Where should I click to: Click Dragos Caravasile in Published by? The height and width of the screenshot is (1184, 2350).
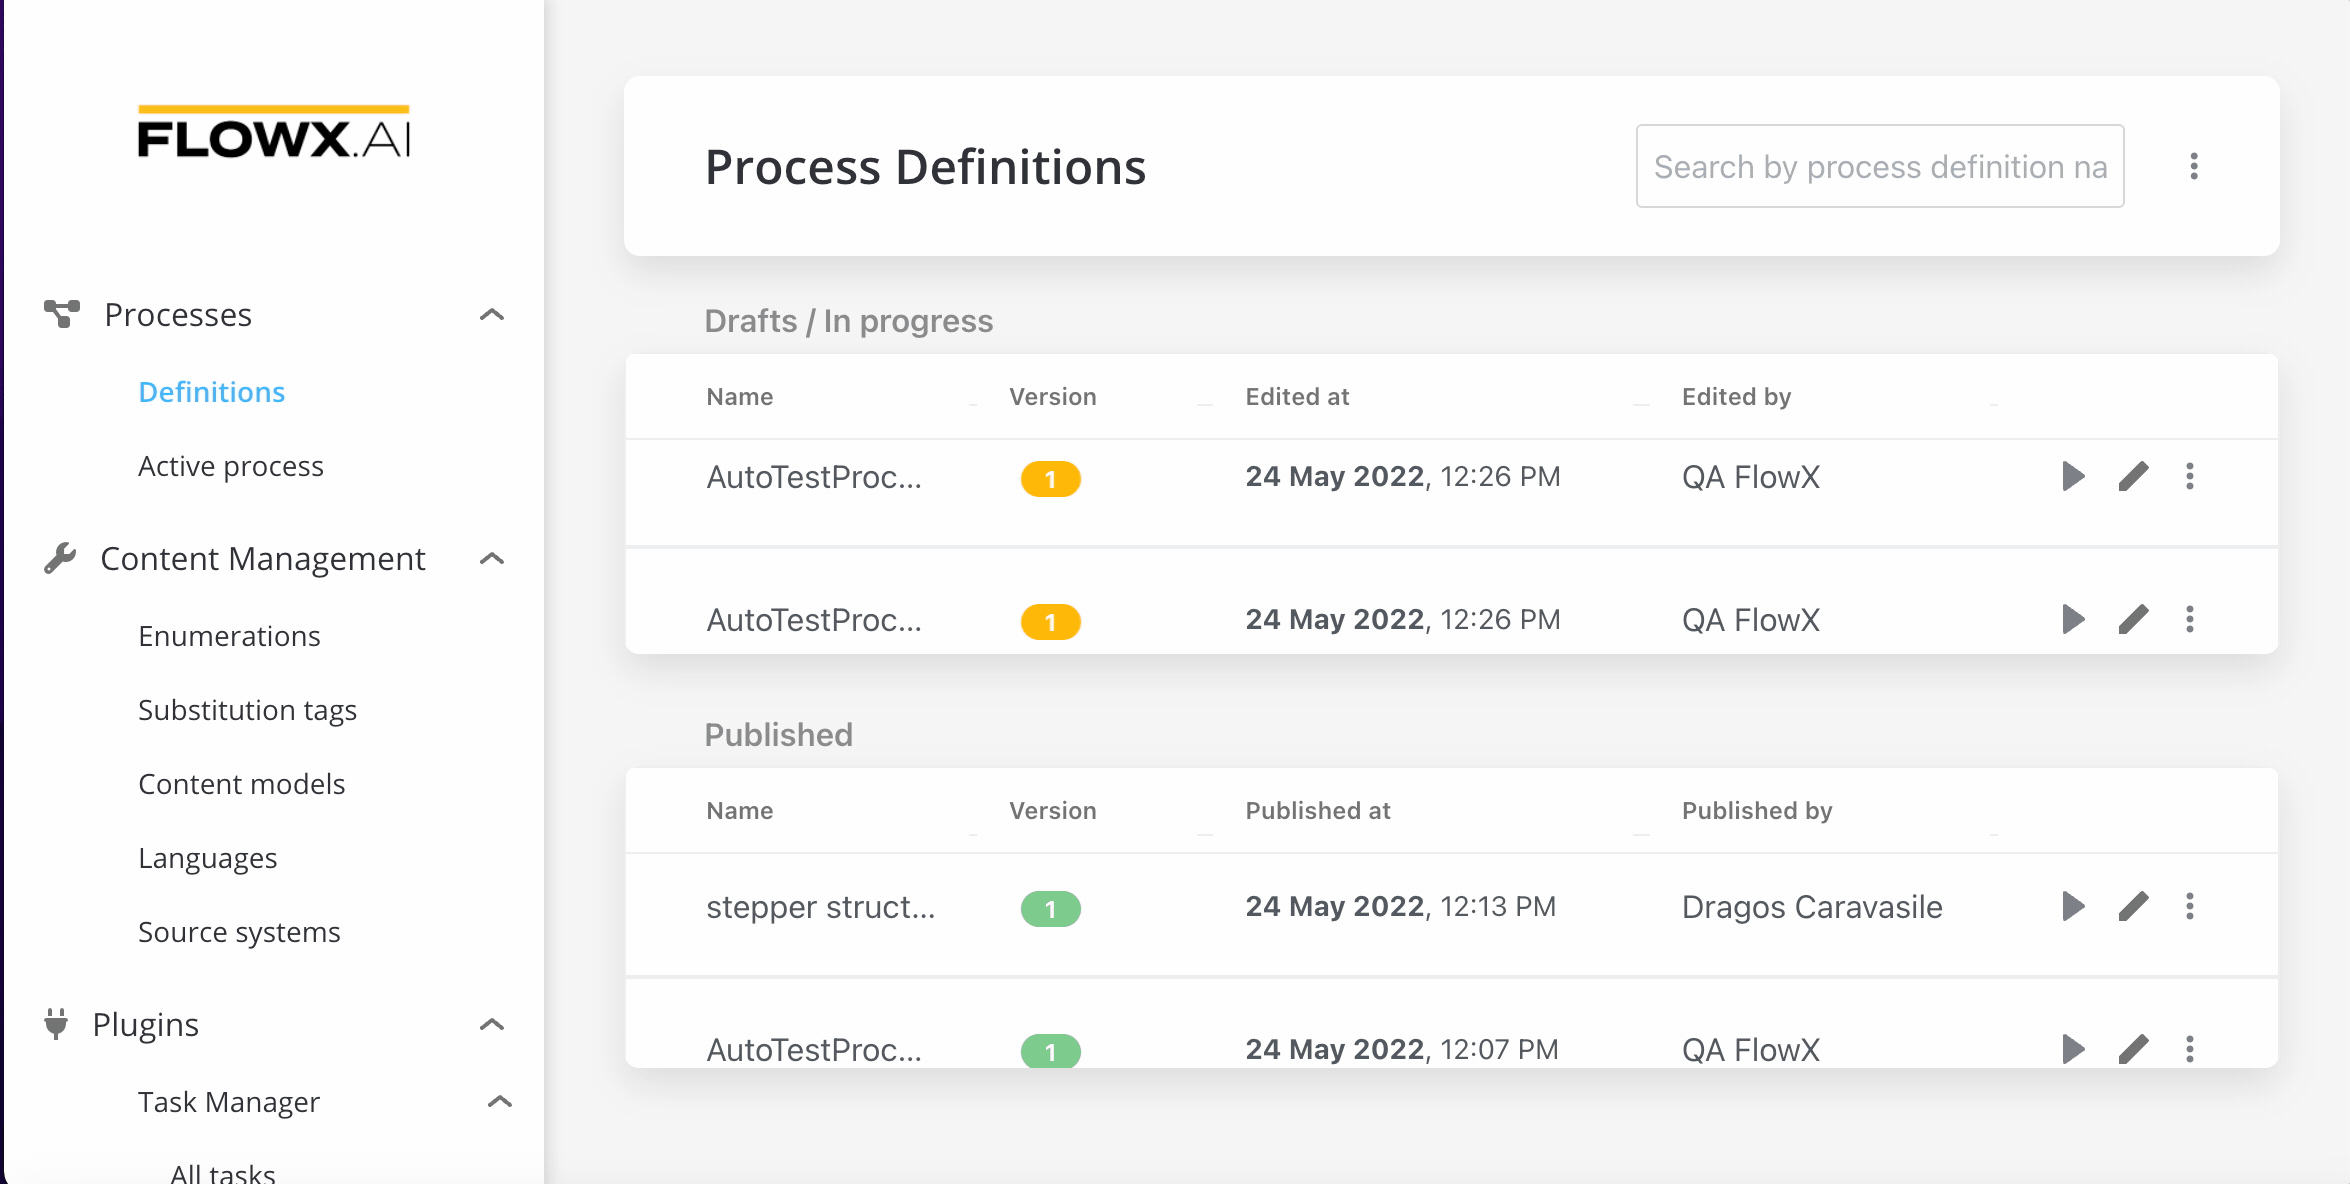coord(1812,907)
